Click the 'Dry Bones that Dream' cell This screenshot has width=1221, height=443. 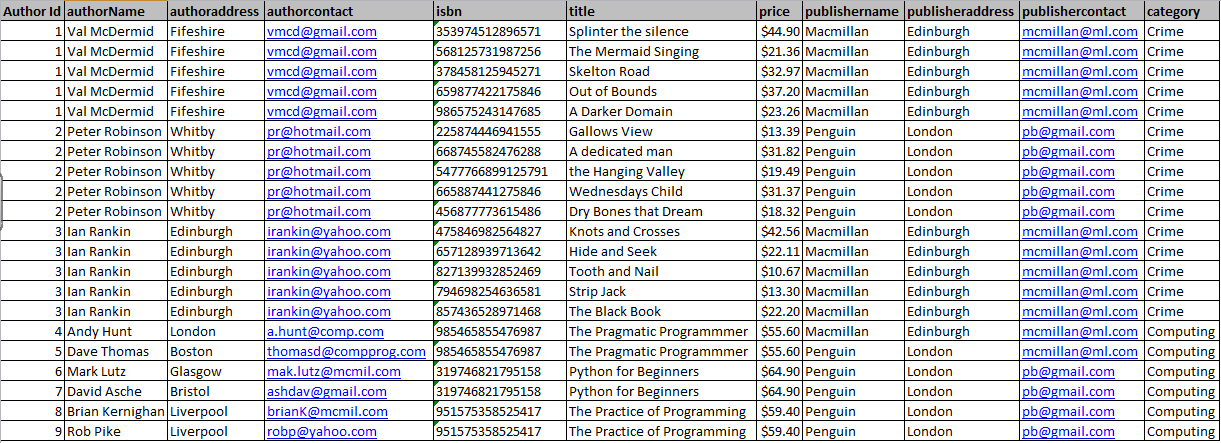point(661,211)
